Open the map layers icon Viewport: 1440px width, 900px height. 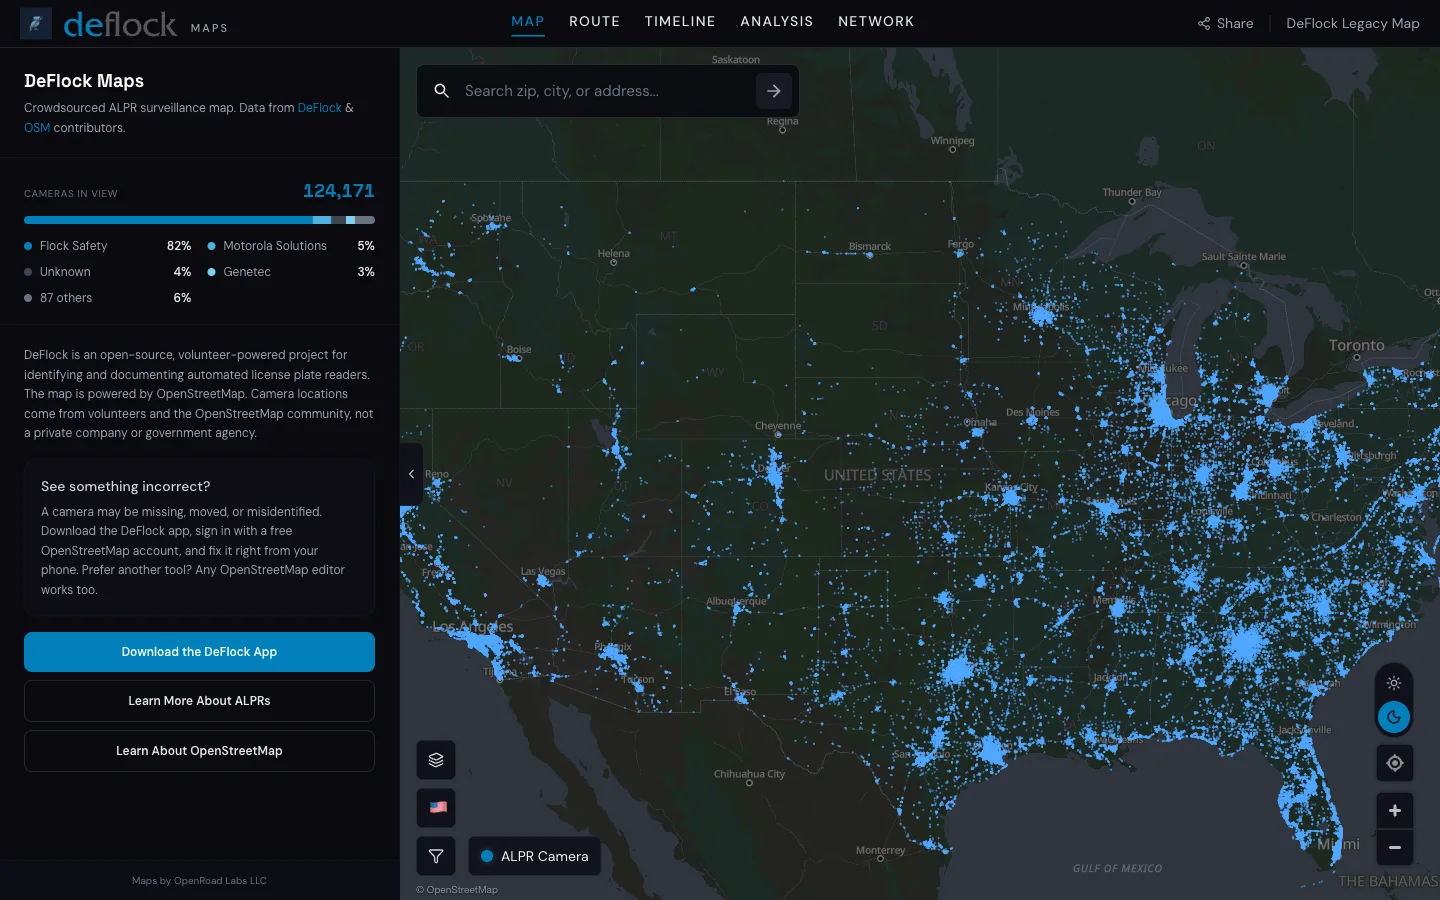point(436,760)
